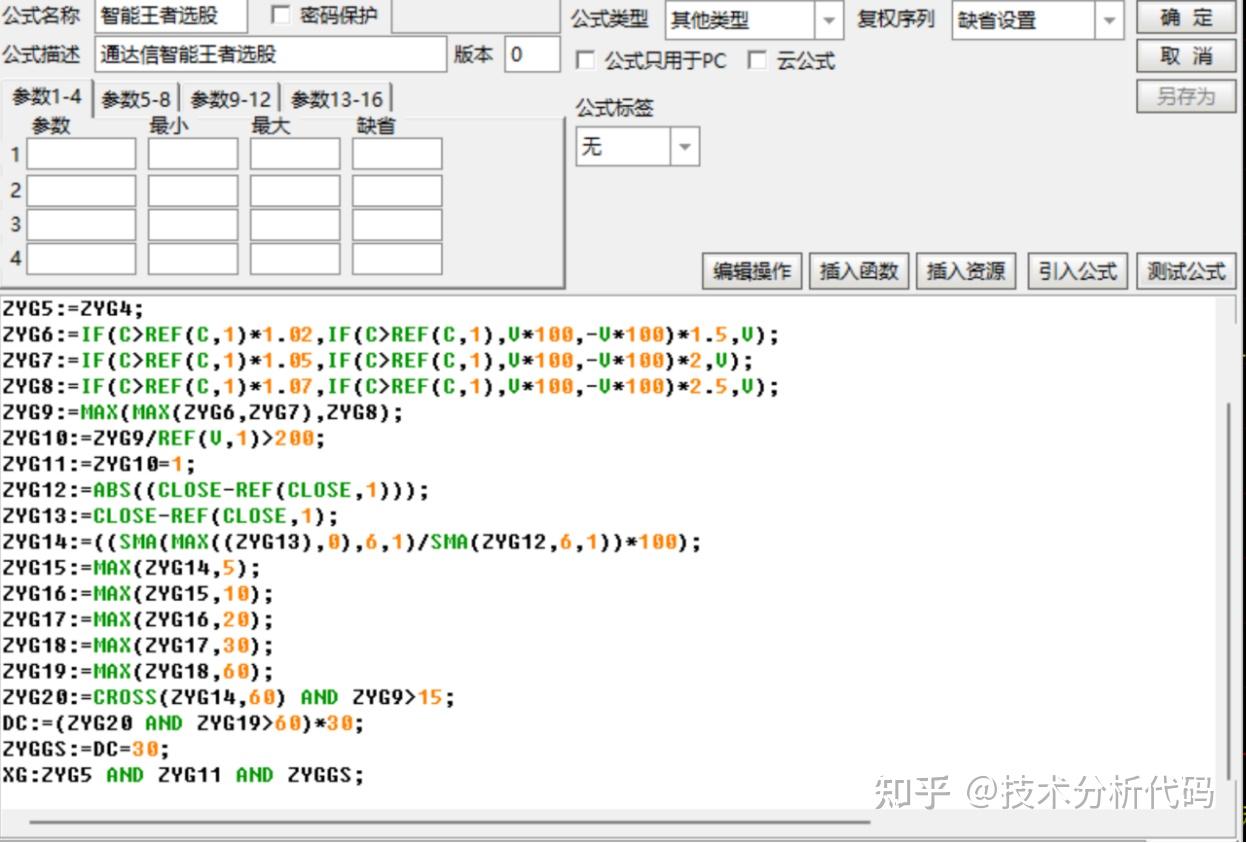Click the 引入公式 button
The image size is (1246, 843).
(x=1078, y=271)
